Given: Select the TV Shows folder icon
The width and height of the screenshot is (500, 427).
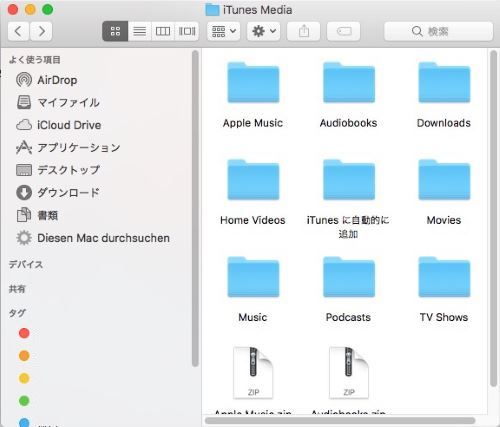Looking at the screenshot, I should pyautogui.click(x=444, y=277).
